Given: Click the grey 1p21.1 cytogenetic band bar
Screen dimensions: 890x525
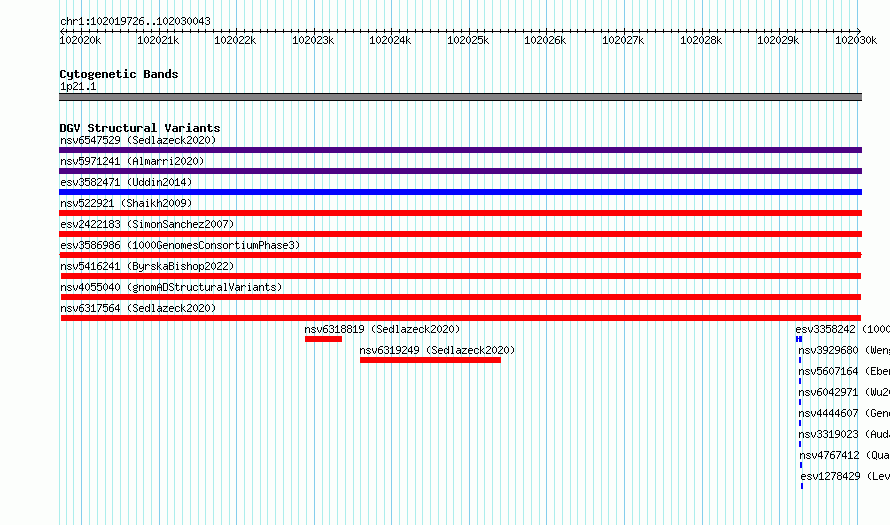Looking at the screenshot, I should tap(460, 97).
